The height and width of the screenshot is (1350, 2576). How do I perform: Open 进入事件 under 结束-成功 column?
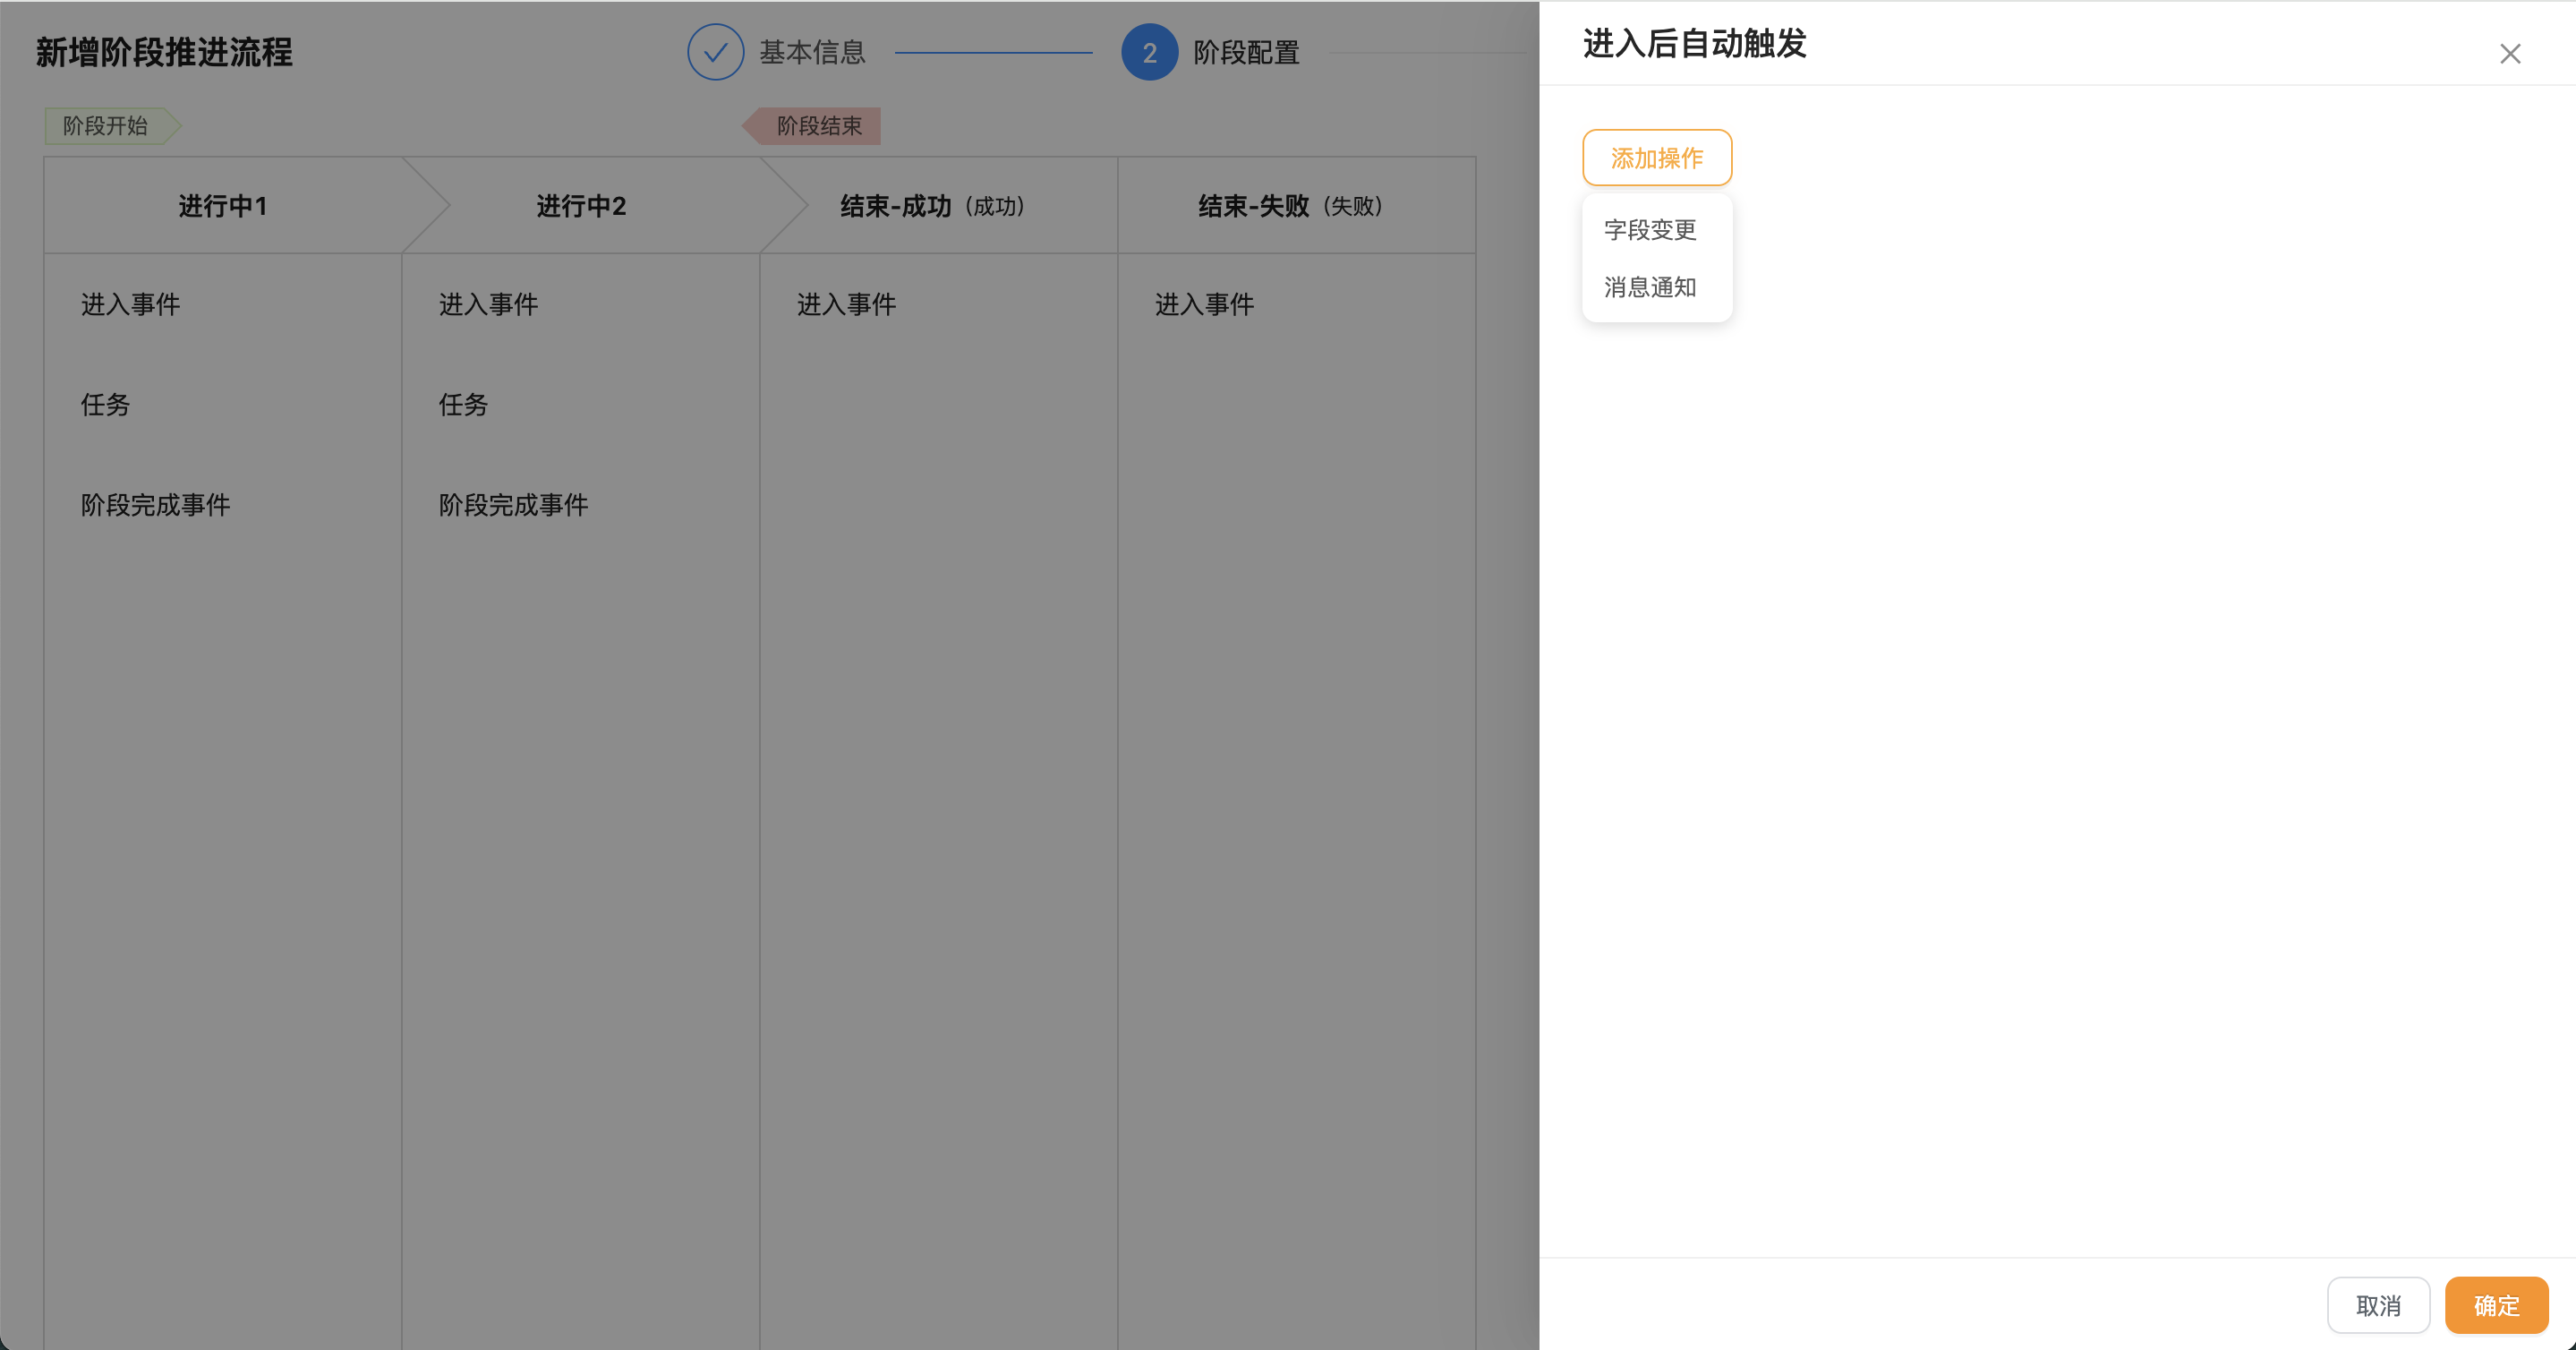pos(846,304)
